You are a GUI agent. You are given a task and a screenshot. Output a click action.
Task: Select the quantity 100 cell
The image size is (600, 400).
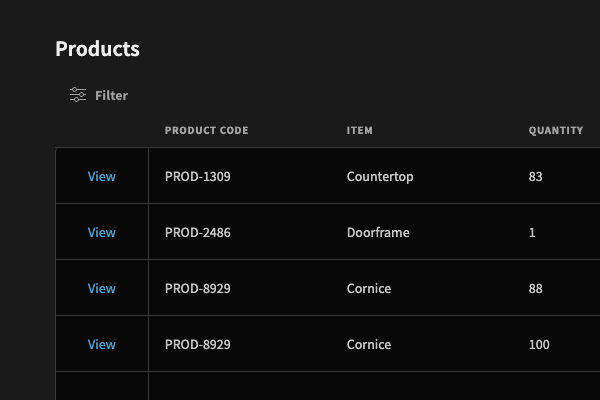pyautogui.click(x=539, y=344)
